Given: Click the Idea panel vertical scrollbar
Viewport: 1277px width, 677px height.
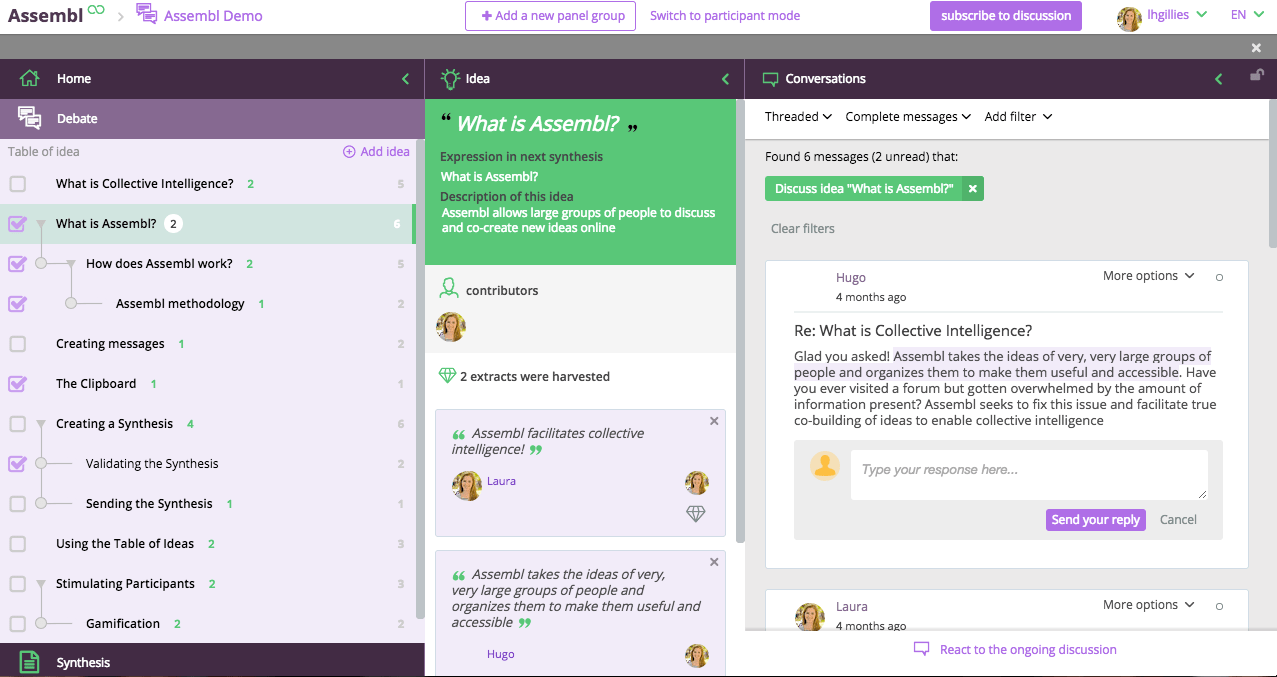Looking at the screenshot, I should click(x=740, y=320).
